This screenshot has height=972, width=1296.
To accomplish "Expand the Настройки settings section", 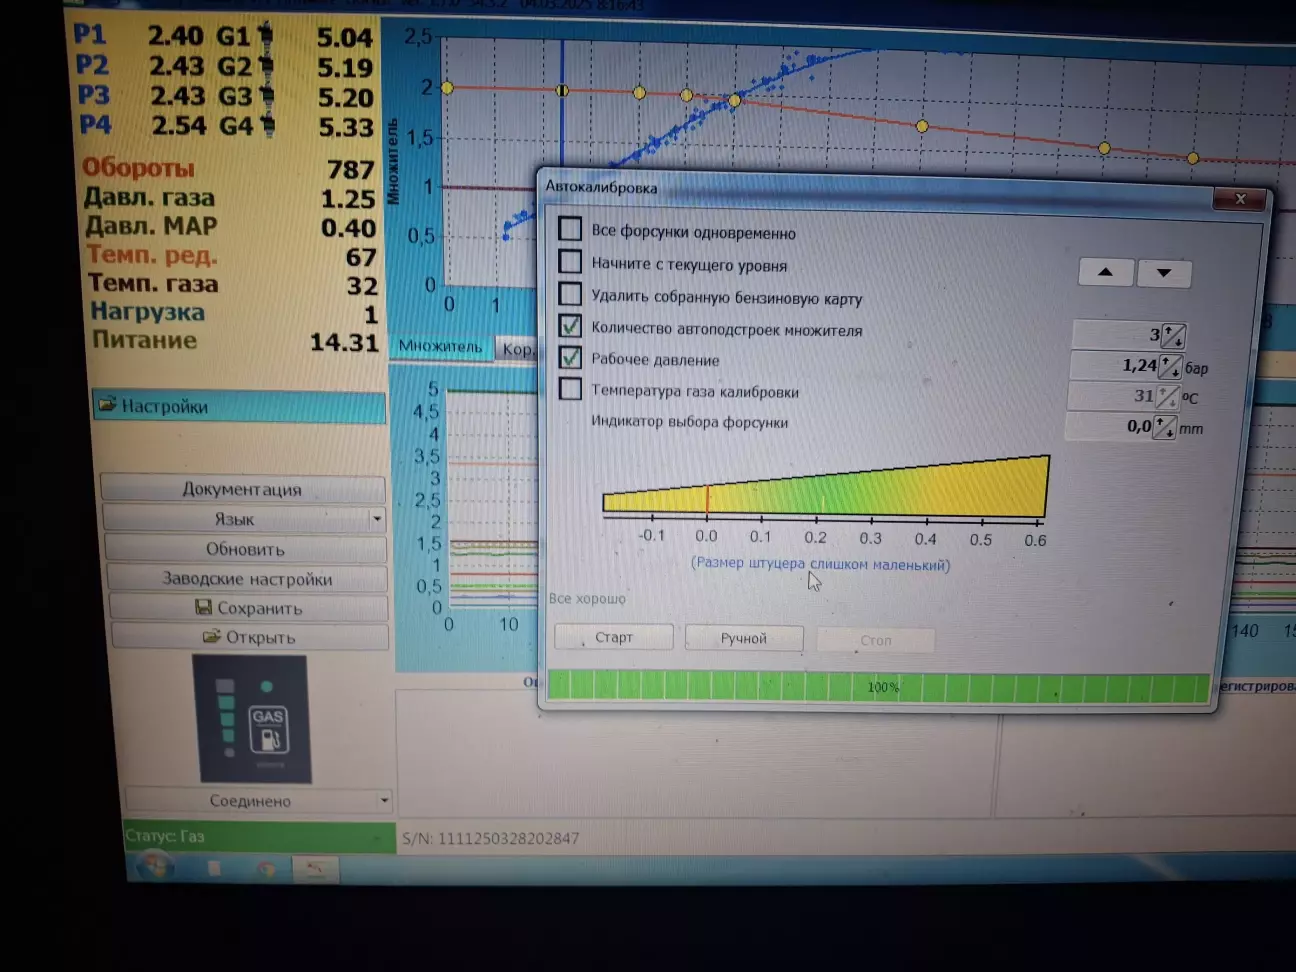I will tap(239, 406).
